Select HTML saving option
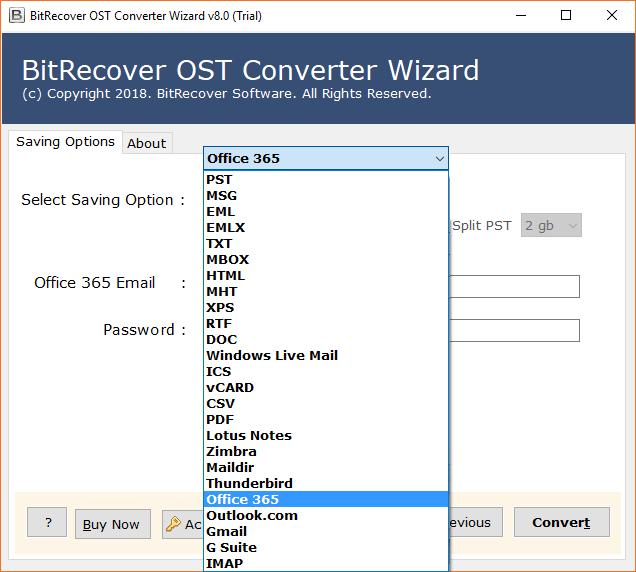The height and width of the screenshot is (572, 636). point(326,276)
